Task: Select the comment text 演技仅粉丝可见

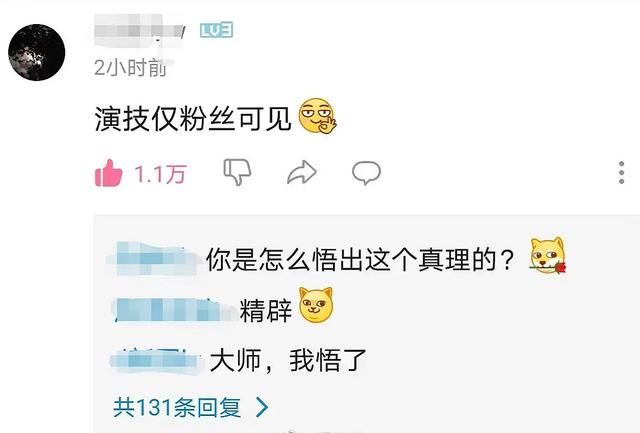Action: click(x=193, y=119)
